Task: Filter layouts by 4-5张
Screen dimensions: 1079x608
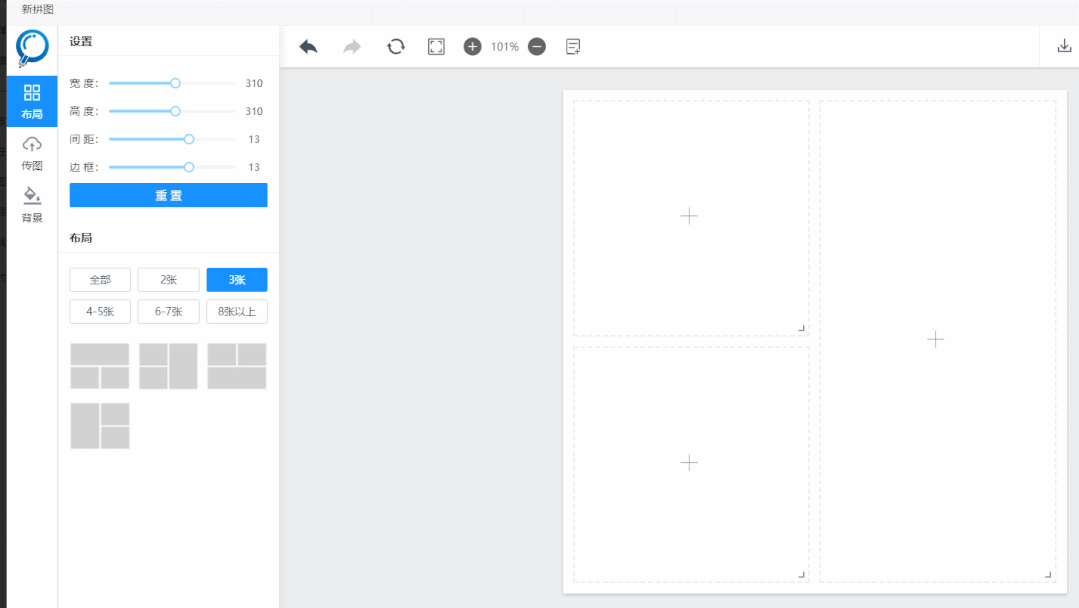Action: click(x=100, y=312)
